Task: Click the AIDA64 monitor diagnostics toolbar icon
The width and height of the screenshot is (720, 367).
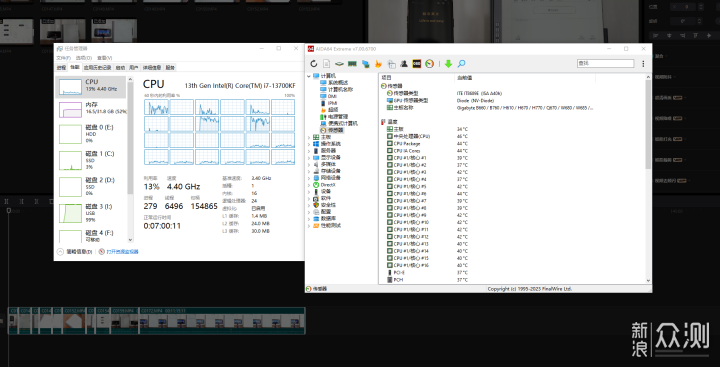Action: pos(391,64)
